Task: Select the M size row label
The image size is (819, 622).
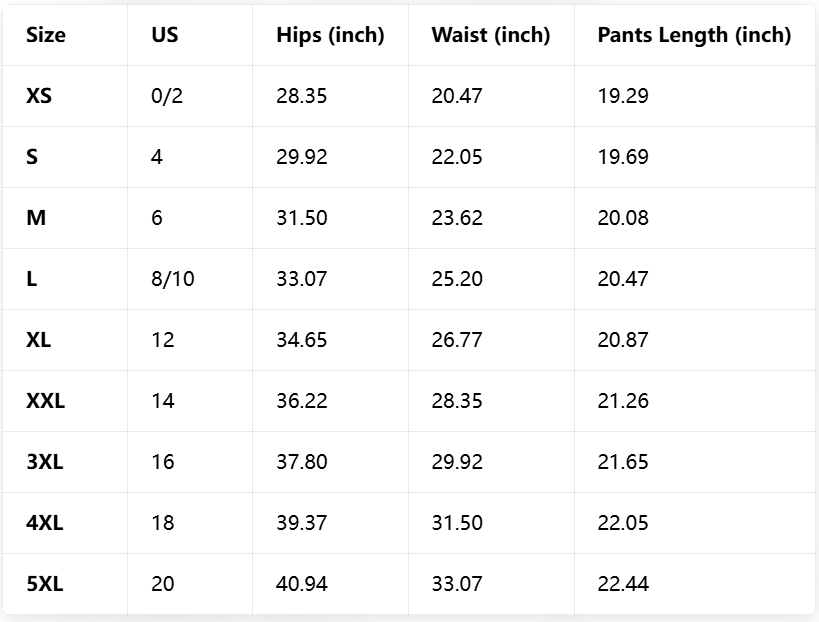Action: [36, 218]
